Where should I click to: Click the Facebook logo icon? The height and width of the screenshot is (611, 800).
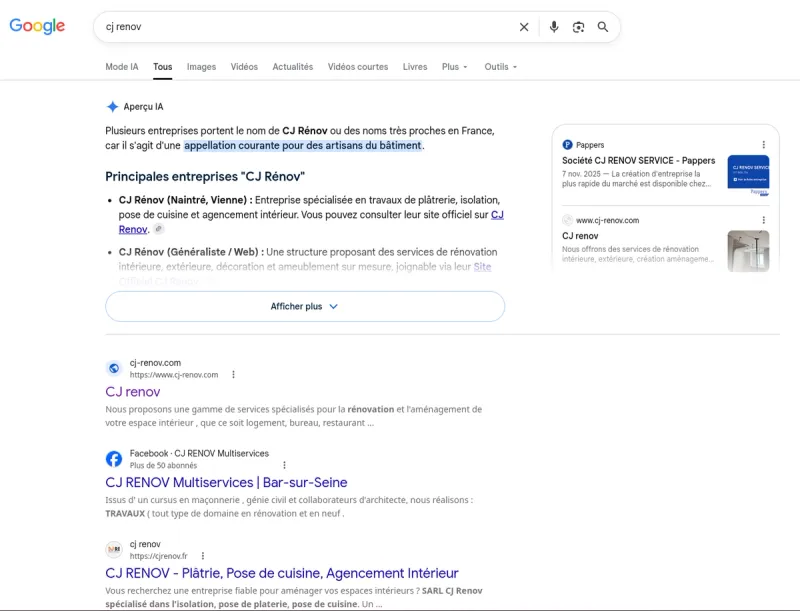(114, 459)
